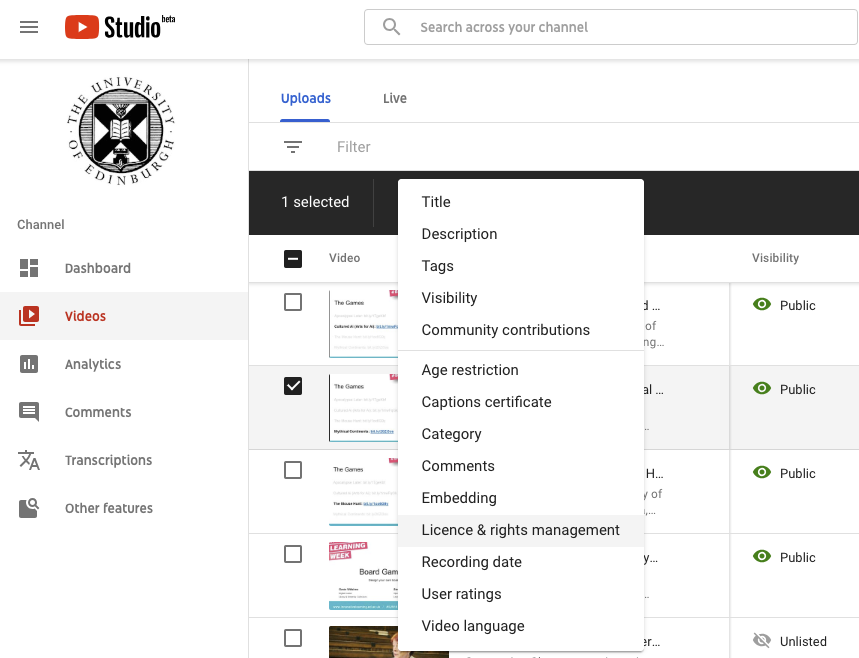Select User ratings menu option
Viewport: 859px width, 658px height.
(x=521, y=594)
